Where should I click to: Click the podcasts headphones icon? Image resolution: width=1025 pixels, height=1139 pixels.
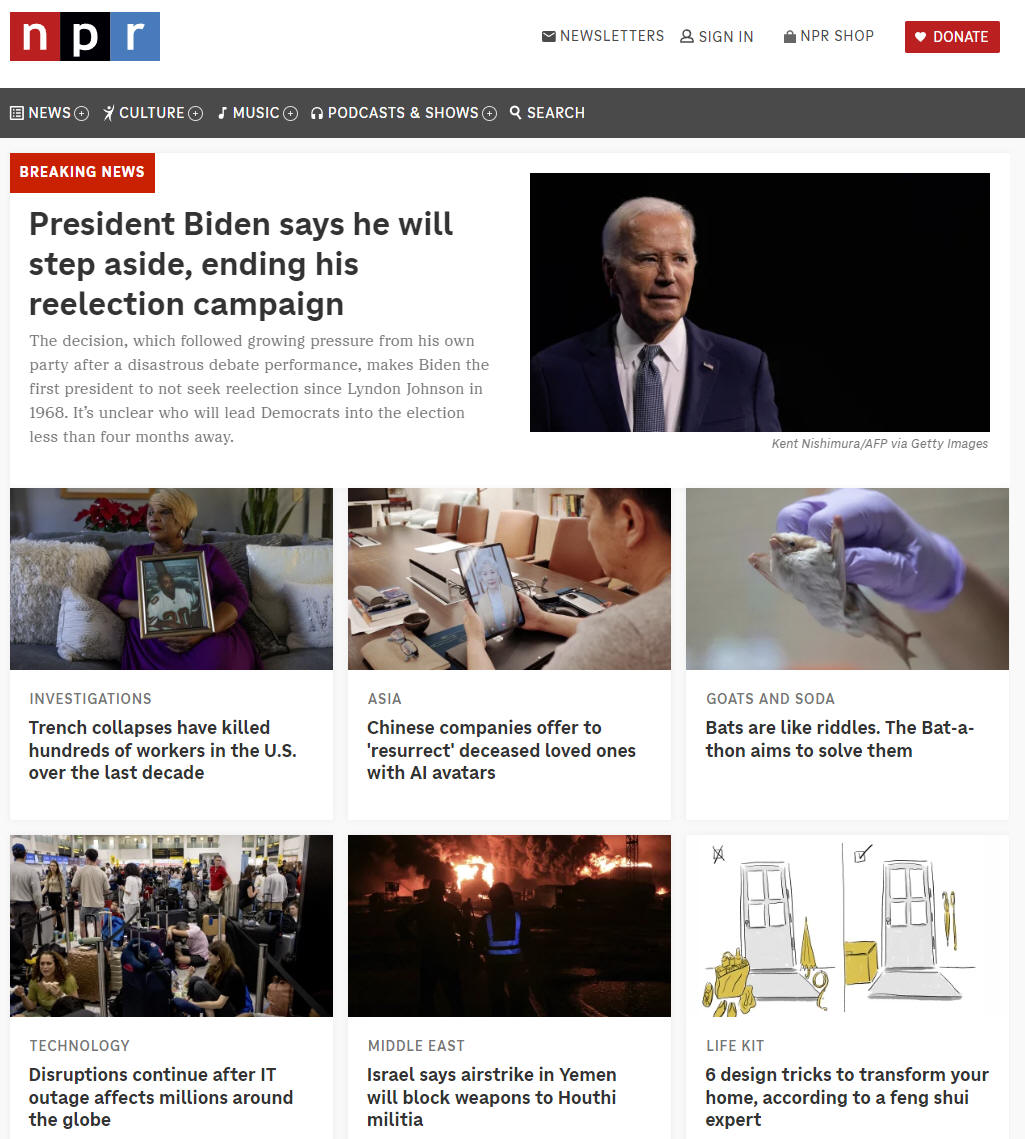(x=317, y=113)
